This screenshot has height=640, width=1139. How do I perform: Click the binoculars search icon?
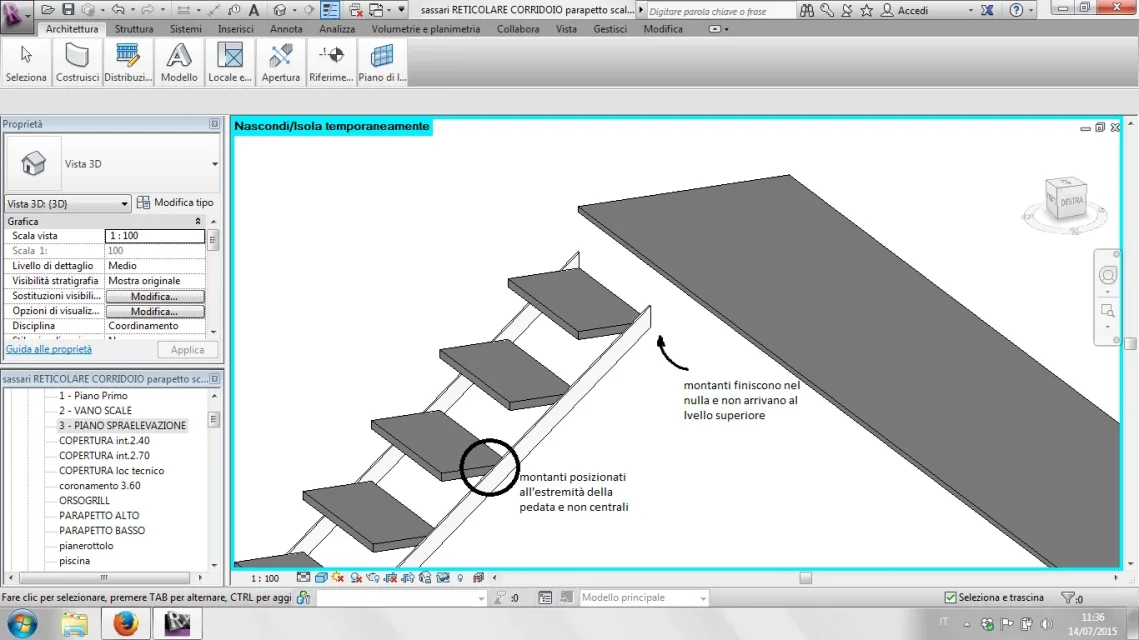807,10
